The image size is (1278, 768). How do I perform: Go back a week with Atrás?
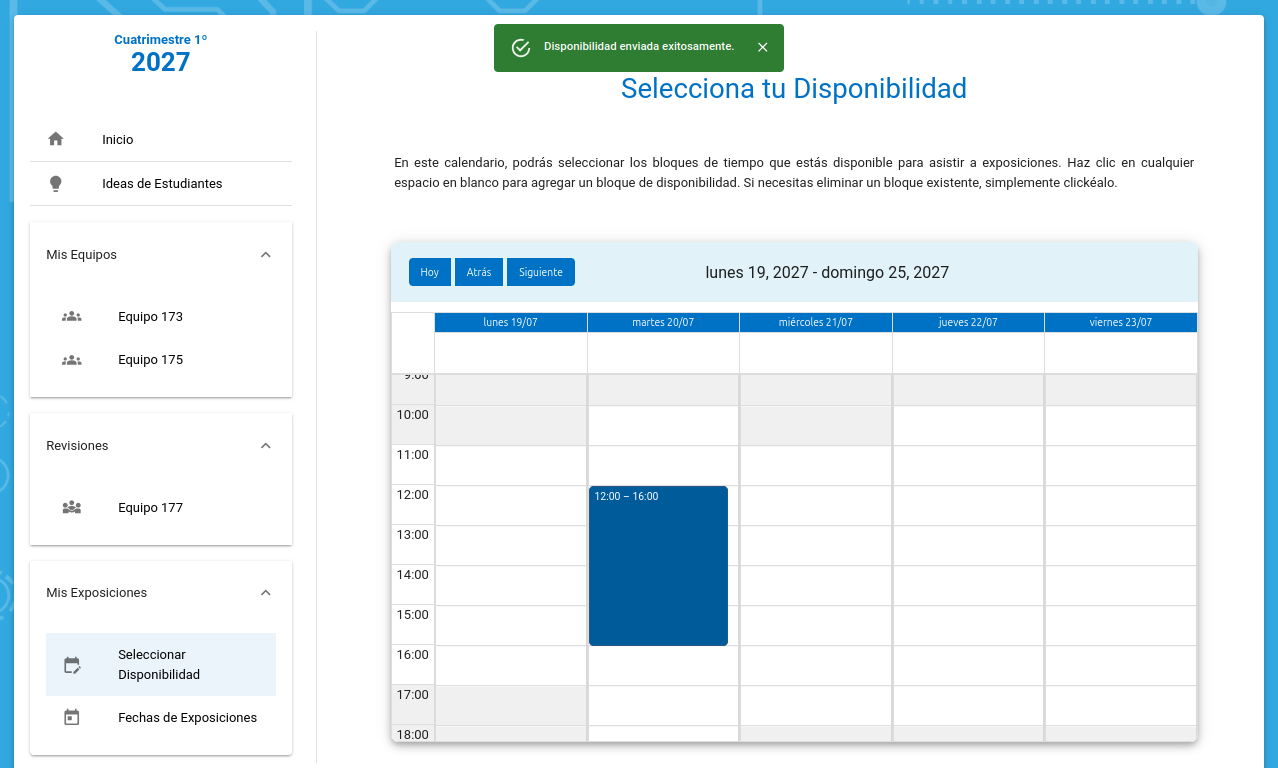coord(479,272)
